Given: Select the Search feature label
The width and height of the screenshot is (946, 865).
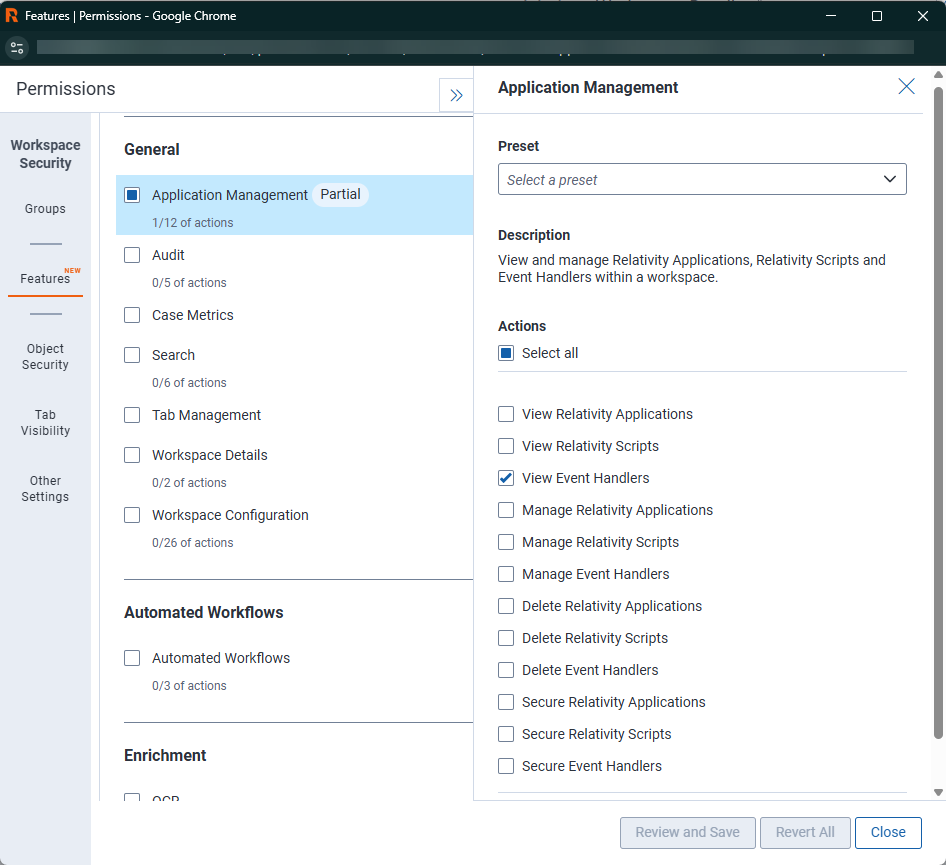Looking at the screenshot, I should pos(173,355).
